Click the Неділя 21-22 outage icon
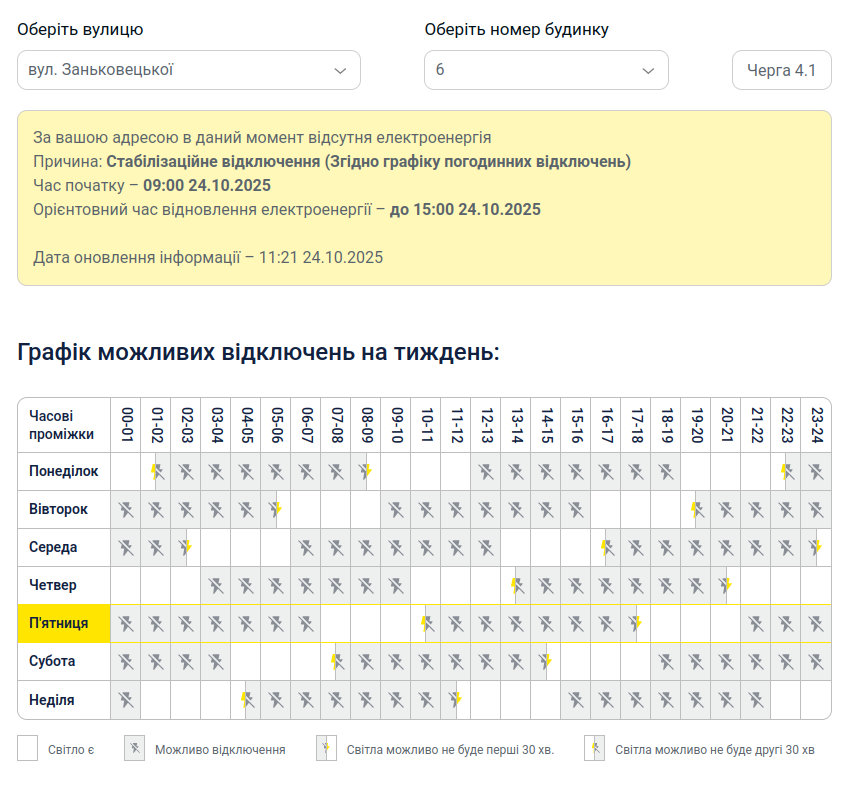This screenshot has width=854, height=788. click(x=756, y=700)
